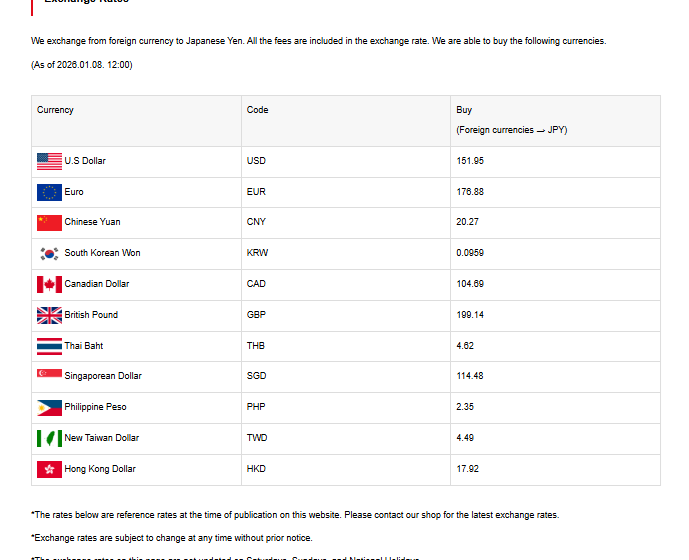Click the Singapore flag icon

pos(49,375)
